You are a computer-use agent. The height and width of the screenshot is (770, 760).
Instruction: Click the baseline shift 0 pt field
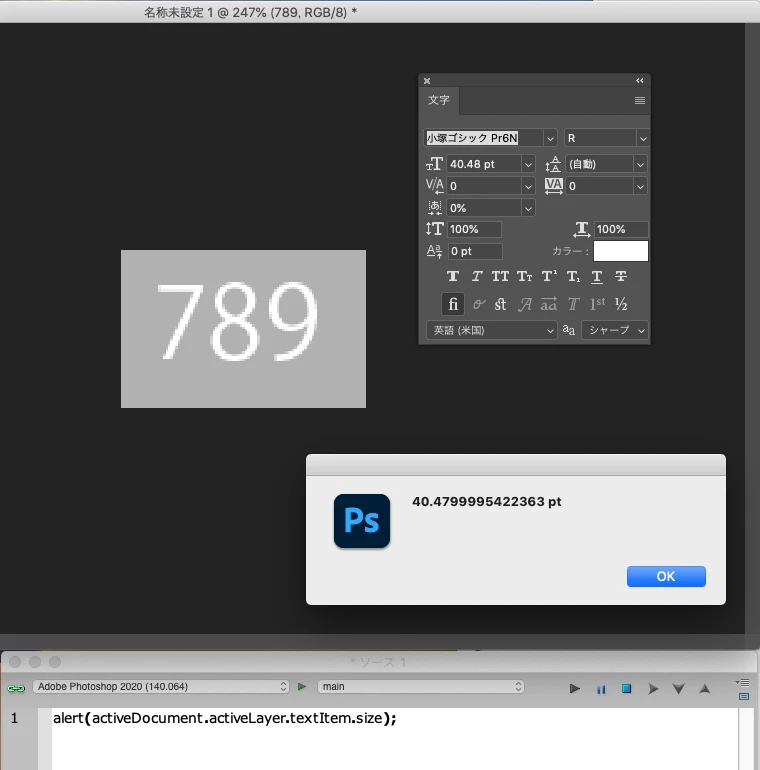(x=475, y=251)
